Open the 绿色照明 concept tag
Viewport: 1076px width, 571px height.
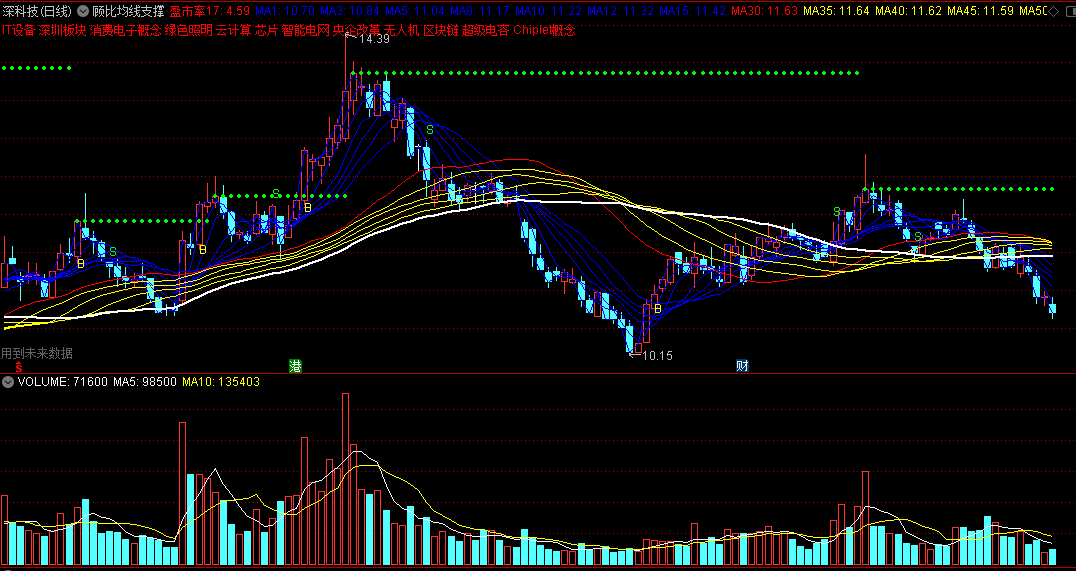point(188,30)
